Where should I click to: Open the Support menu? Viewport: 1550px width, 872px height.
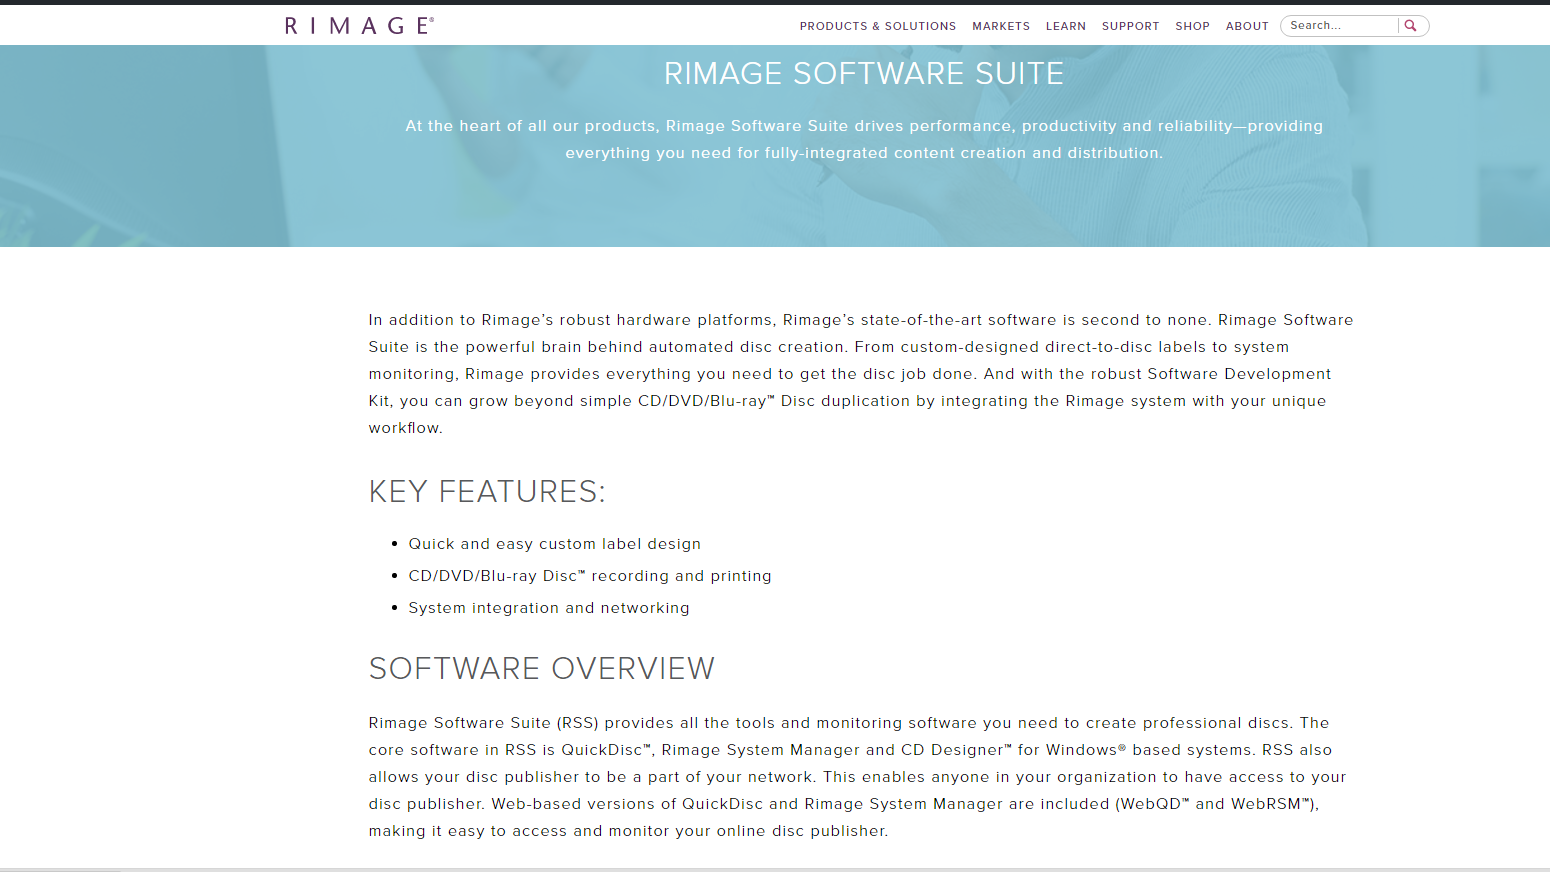[1131, 26]
